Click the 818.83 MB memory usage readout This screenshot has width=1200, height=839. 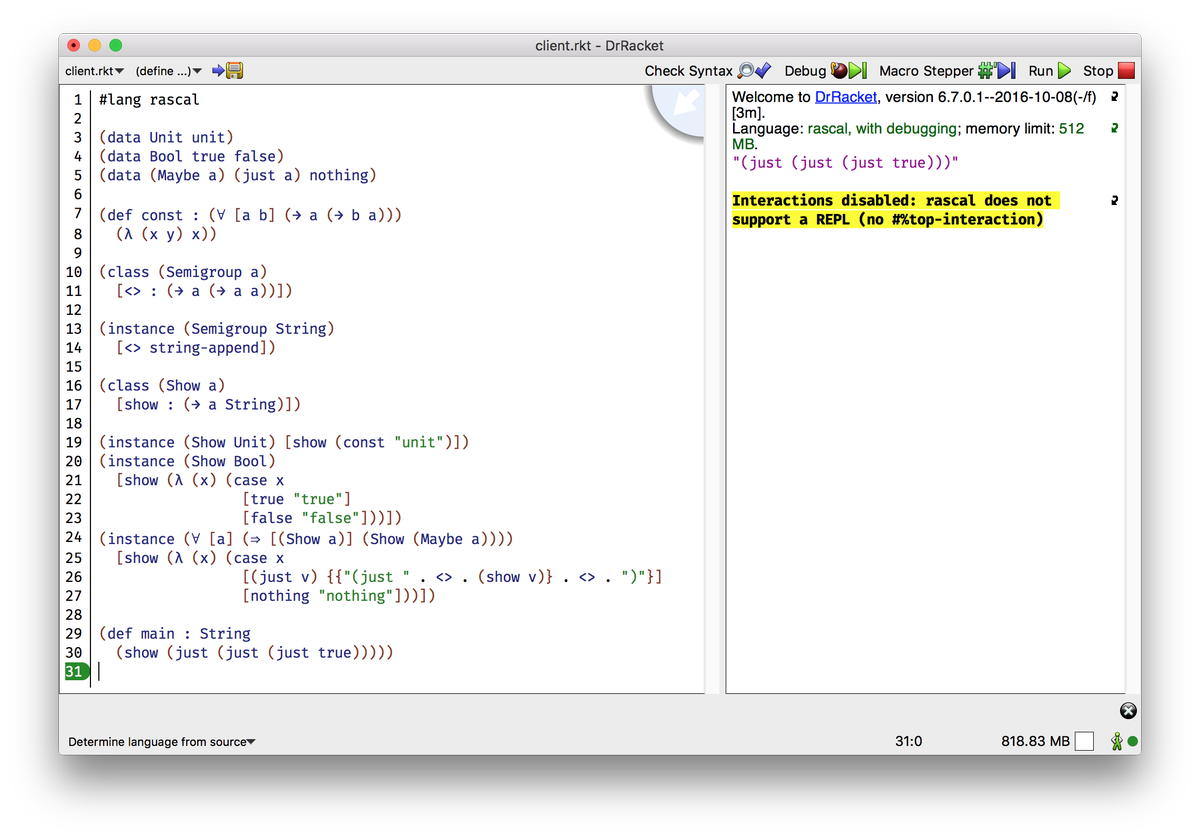pos(1035,742)
